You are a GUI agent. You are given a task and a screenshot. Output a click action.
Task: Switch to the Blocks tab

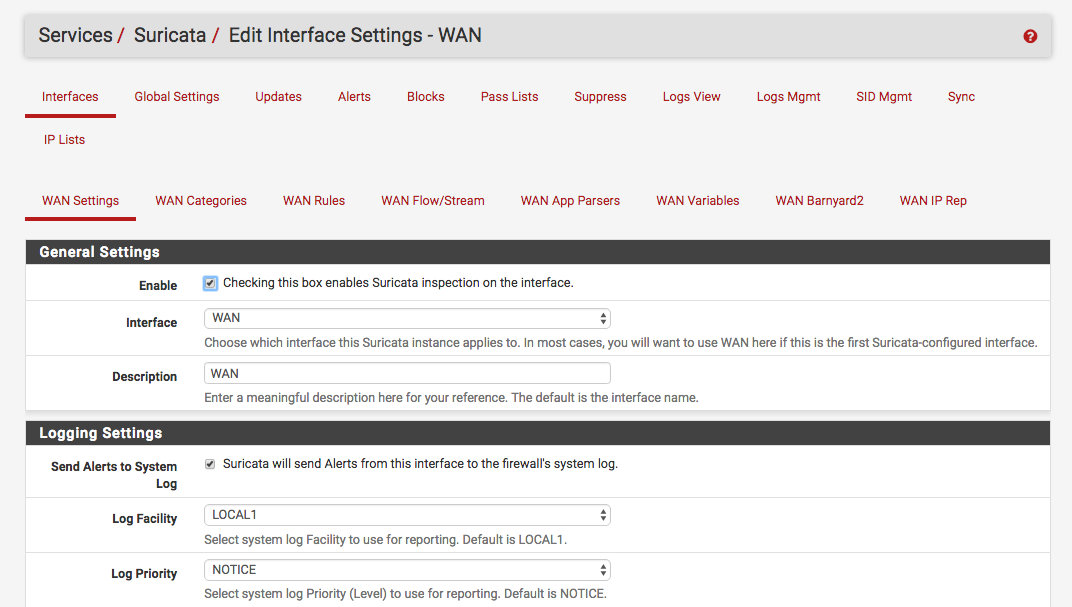pos(425,97)
